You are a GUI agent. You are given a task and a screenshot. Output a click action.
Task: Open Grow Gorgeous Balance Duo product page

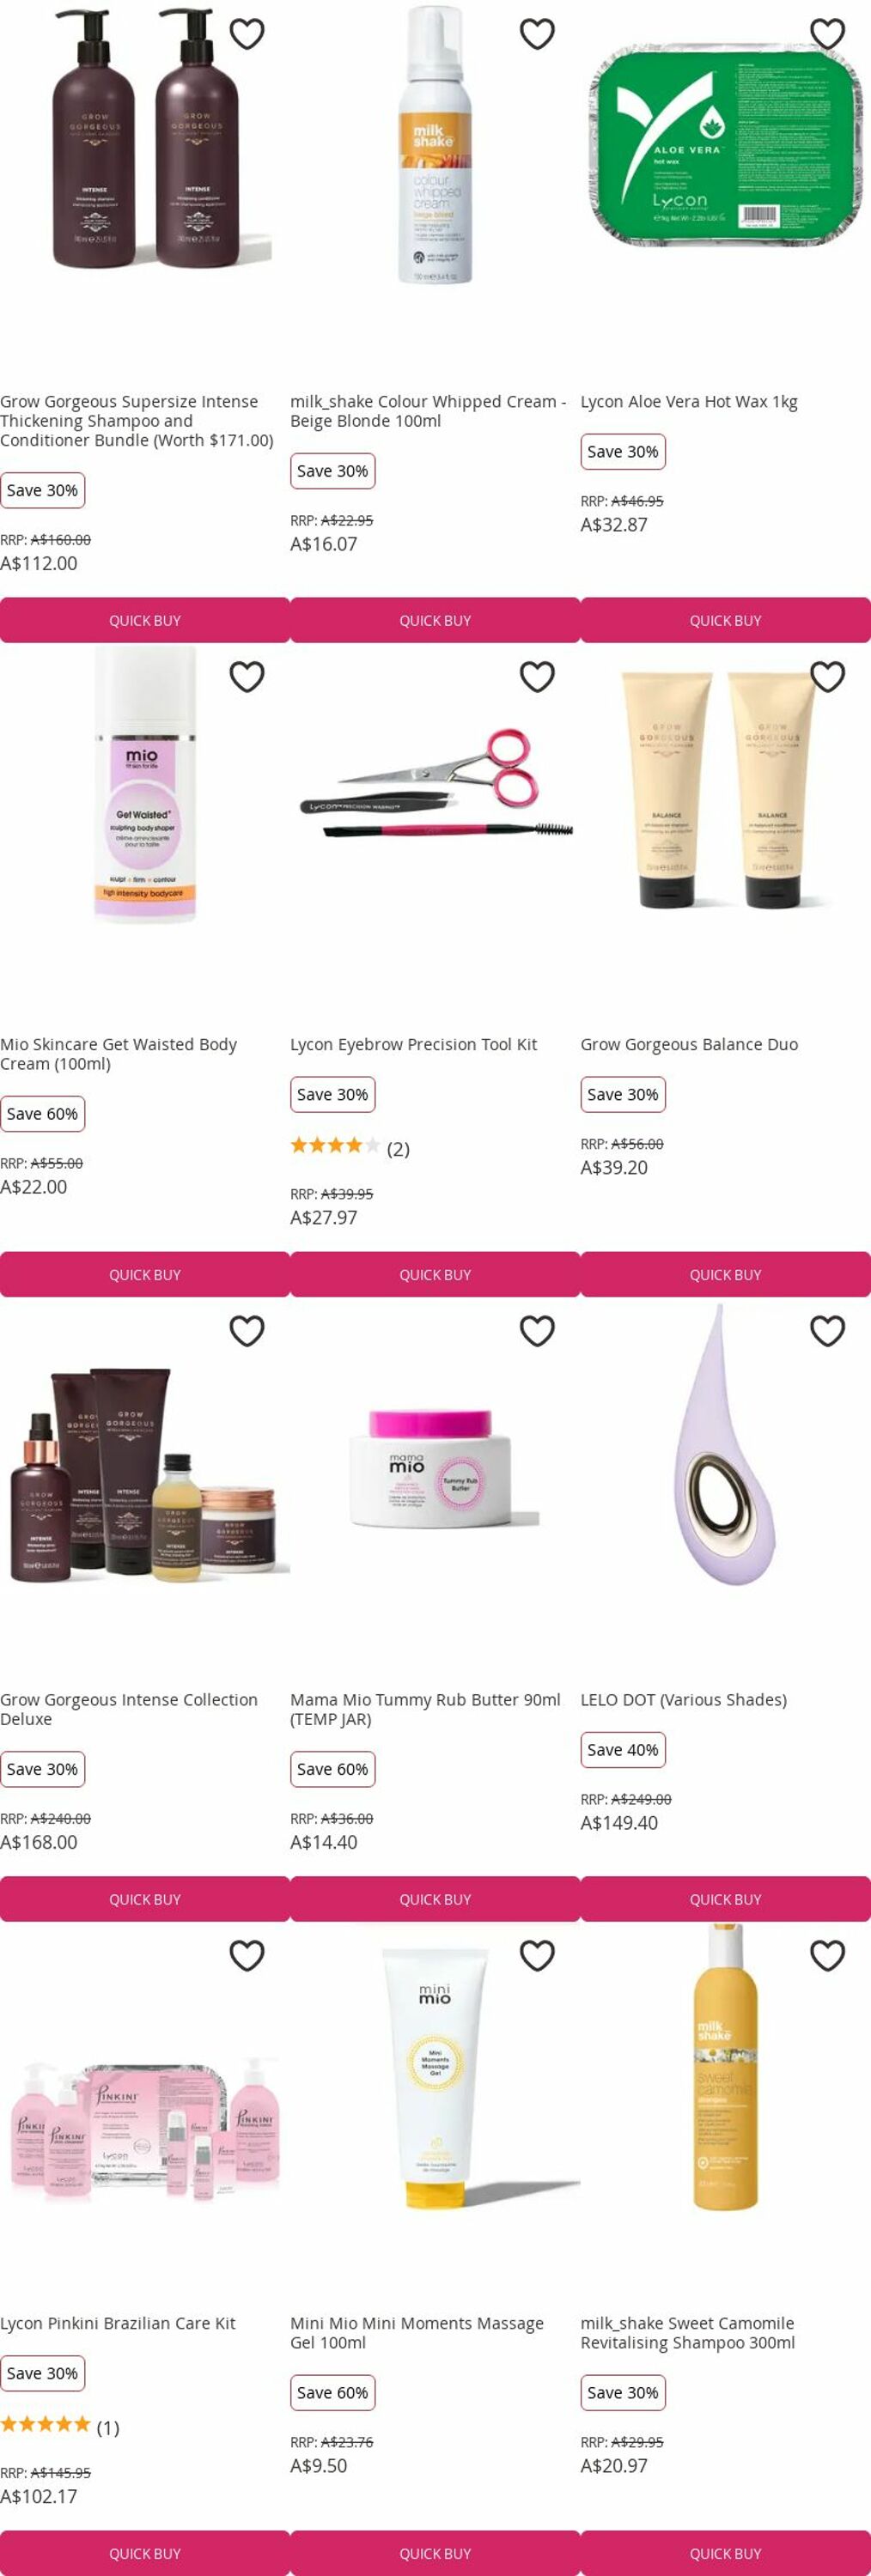click(x=689, y=1044)
